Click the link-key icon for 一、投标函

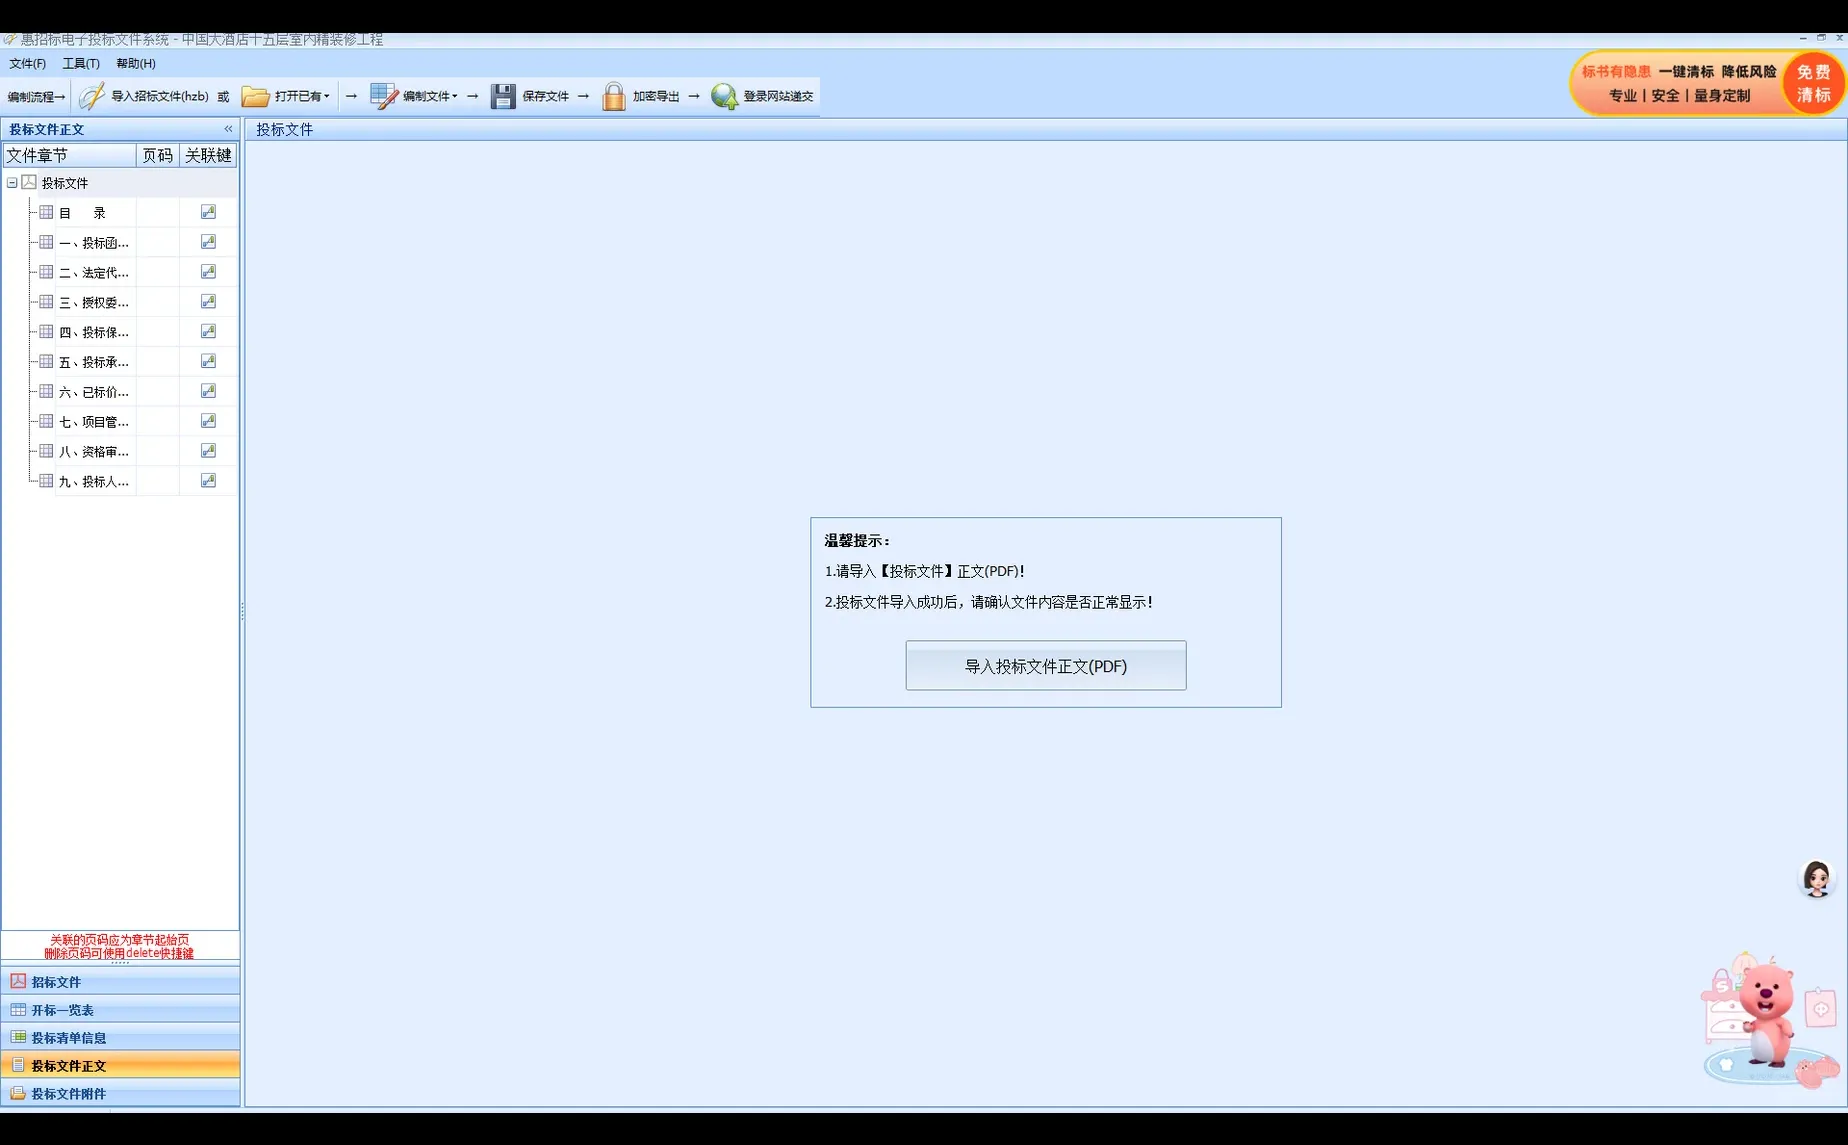pos(208,242)
